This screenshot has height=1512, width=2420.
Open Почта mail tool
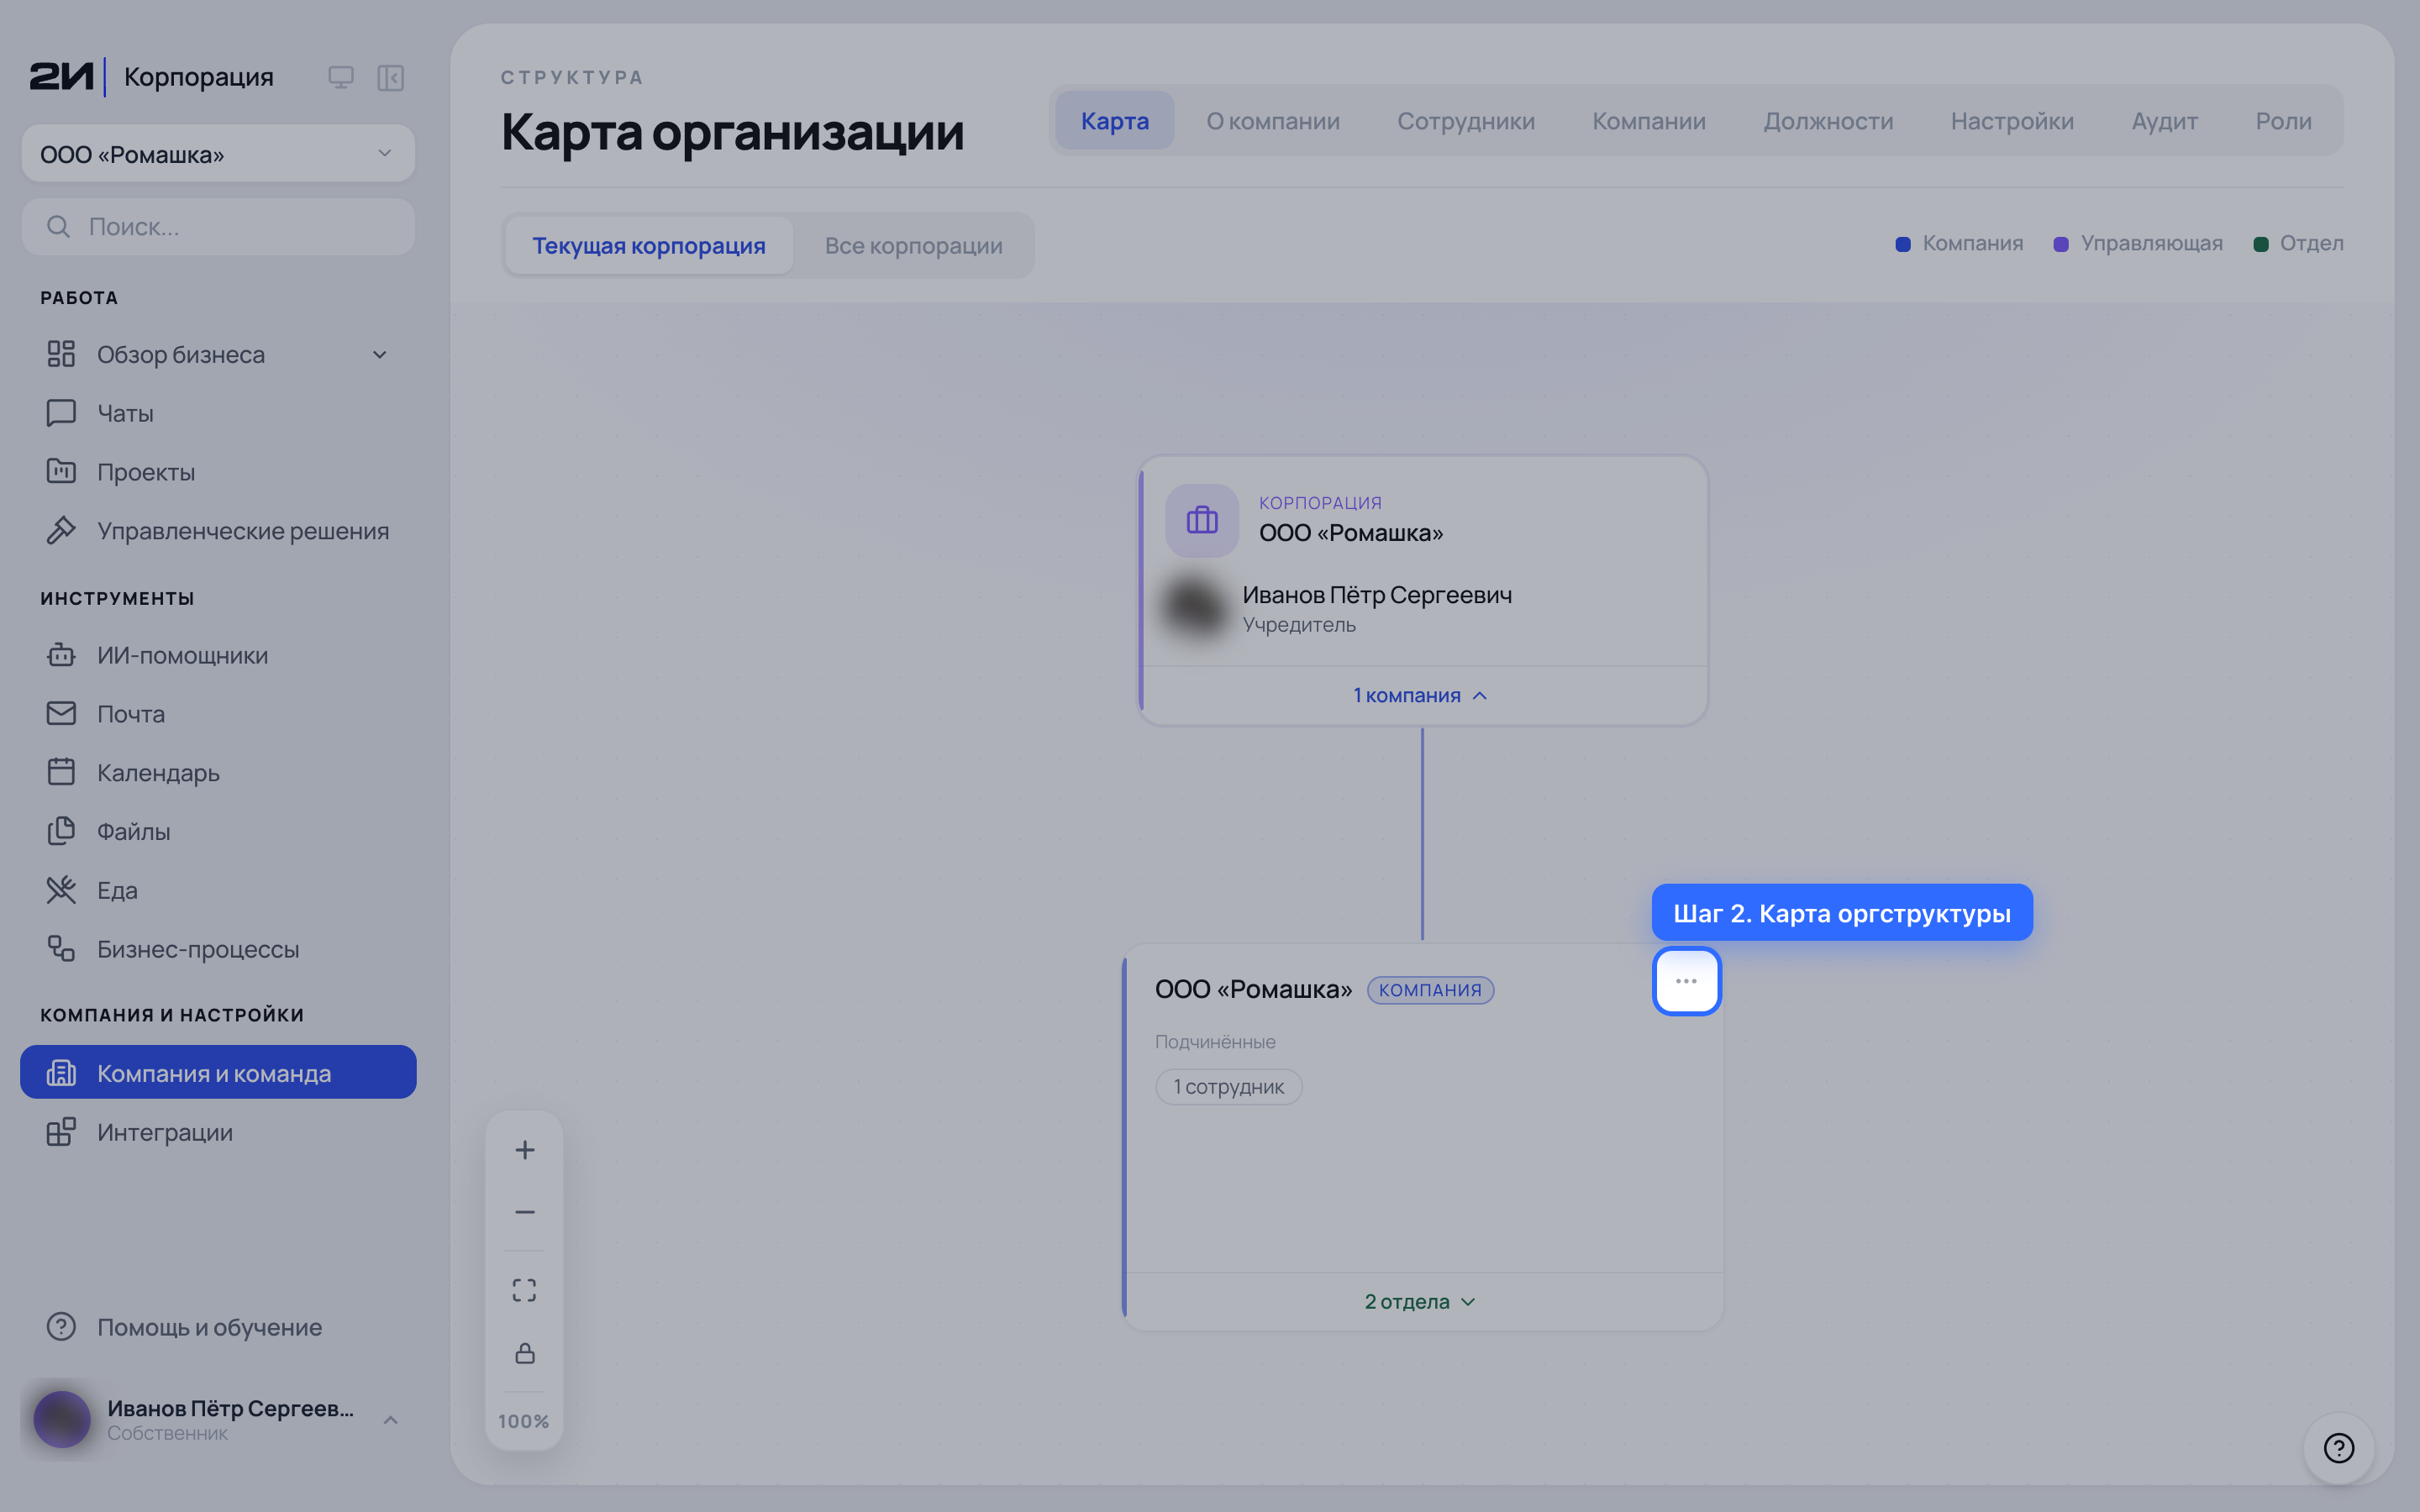point(218,714)
